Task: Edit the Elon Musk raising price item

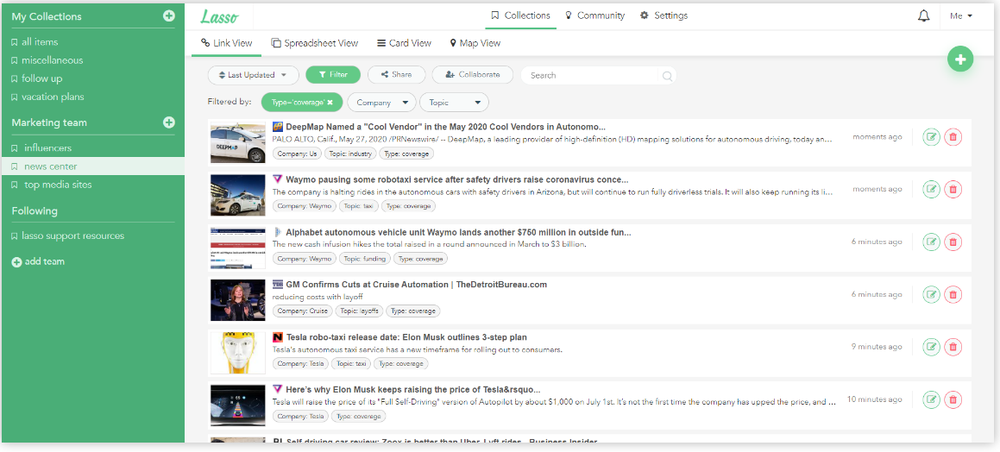Action: [x=931, y=399]
